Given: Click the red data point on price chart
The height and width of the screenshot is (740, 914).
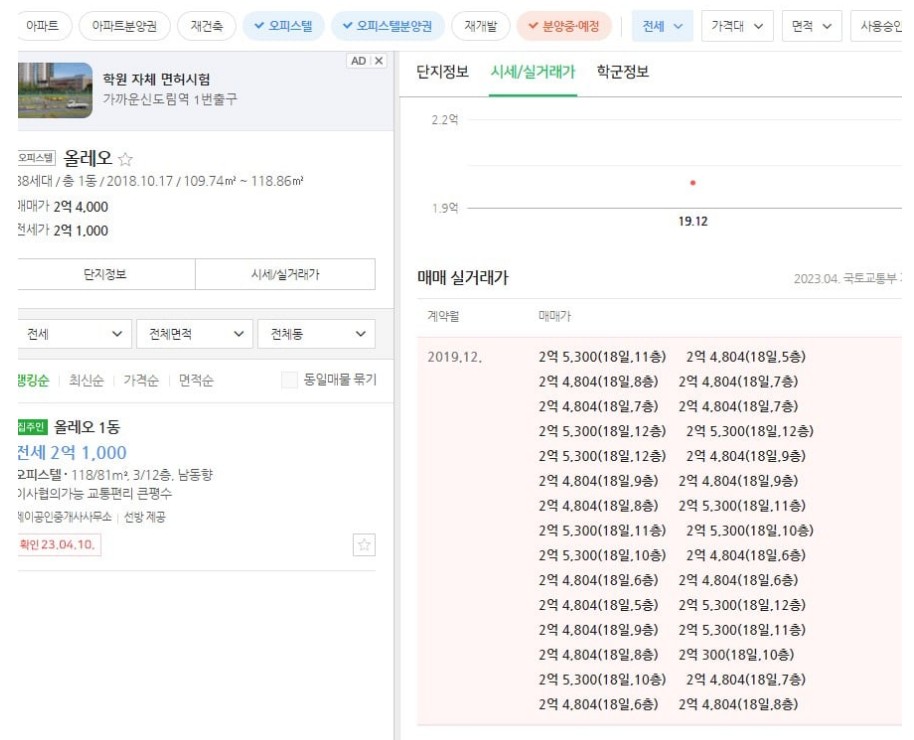Looking at the screenshot, I should (x=693, y=183).
